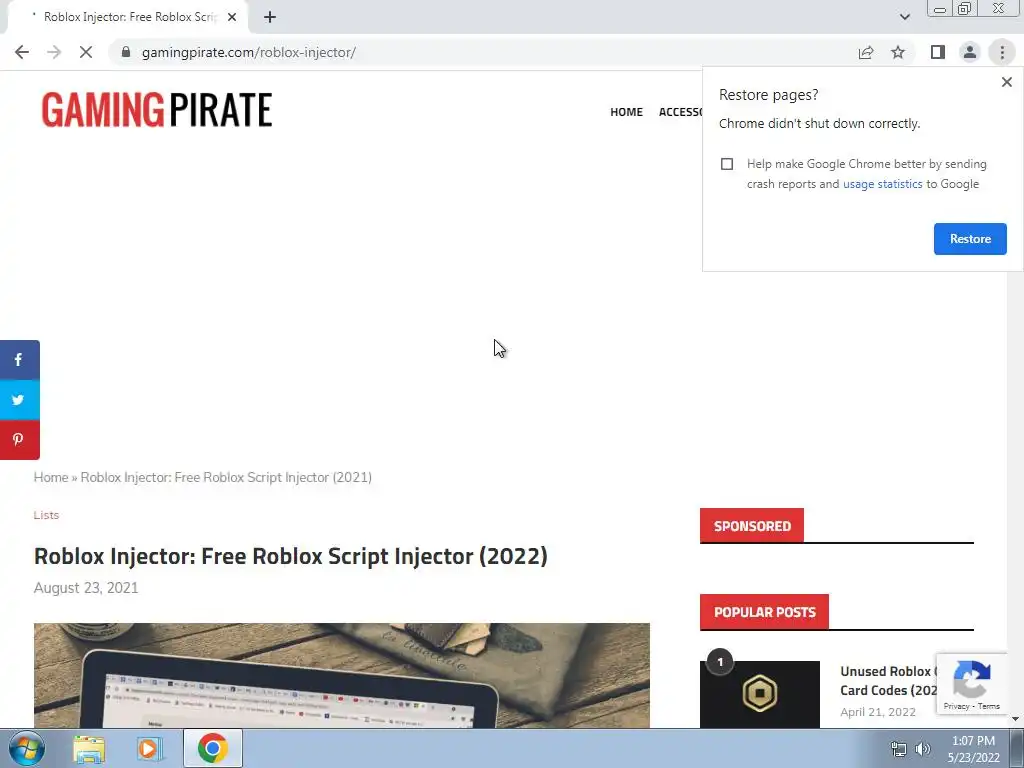The image size is (1024, 768).
Task: Open the Windows Start button
Action: point(27,748)
